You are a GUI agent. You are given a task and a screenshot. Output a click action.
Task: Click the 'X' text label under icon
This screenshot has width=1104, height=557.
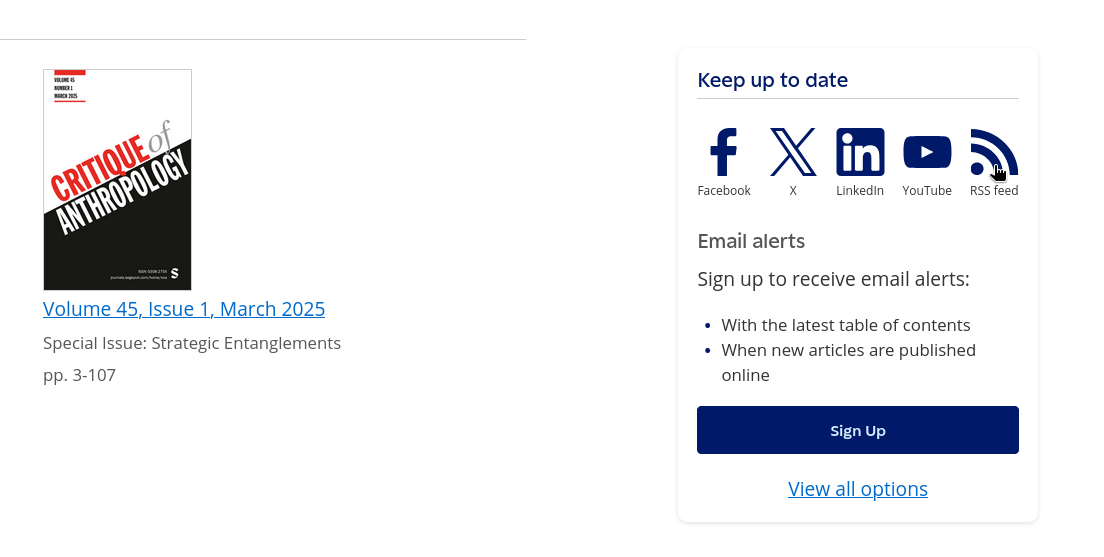click(793, 191)
